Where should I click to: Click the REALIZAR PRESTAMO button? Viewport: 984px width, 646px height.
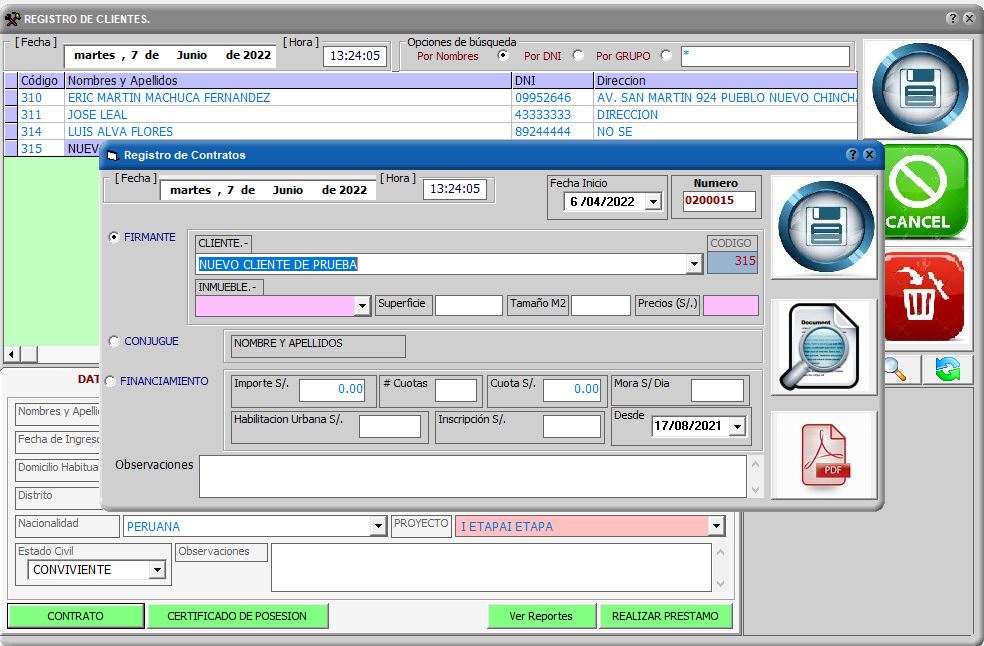[x=665, y=616]
